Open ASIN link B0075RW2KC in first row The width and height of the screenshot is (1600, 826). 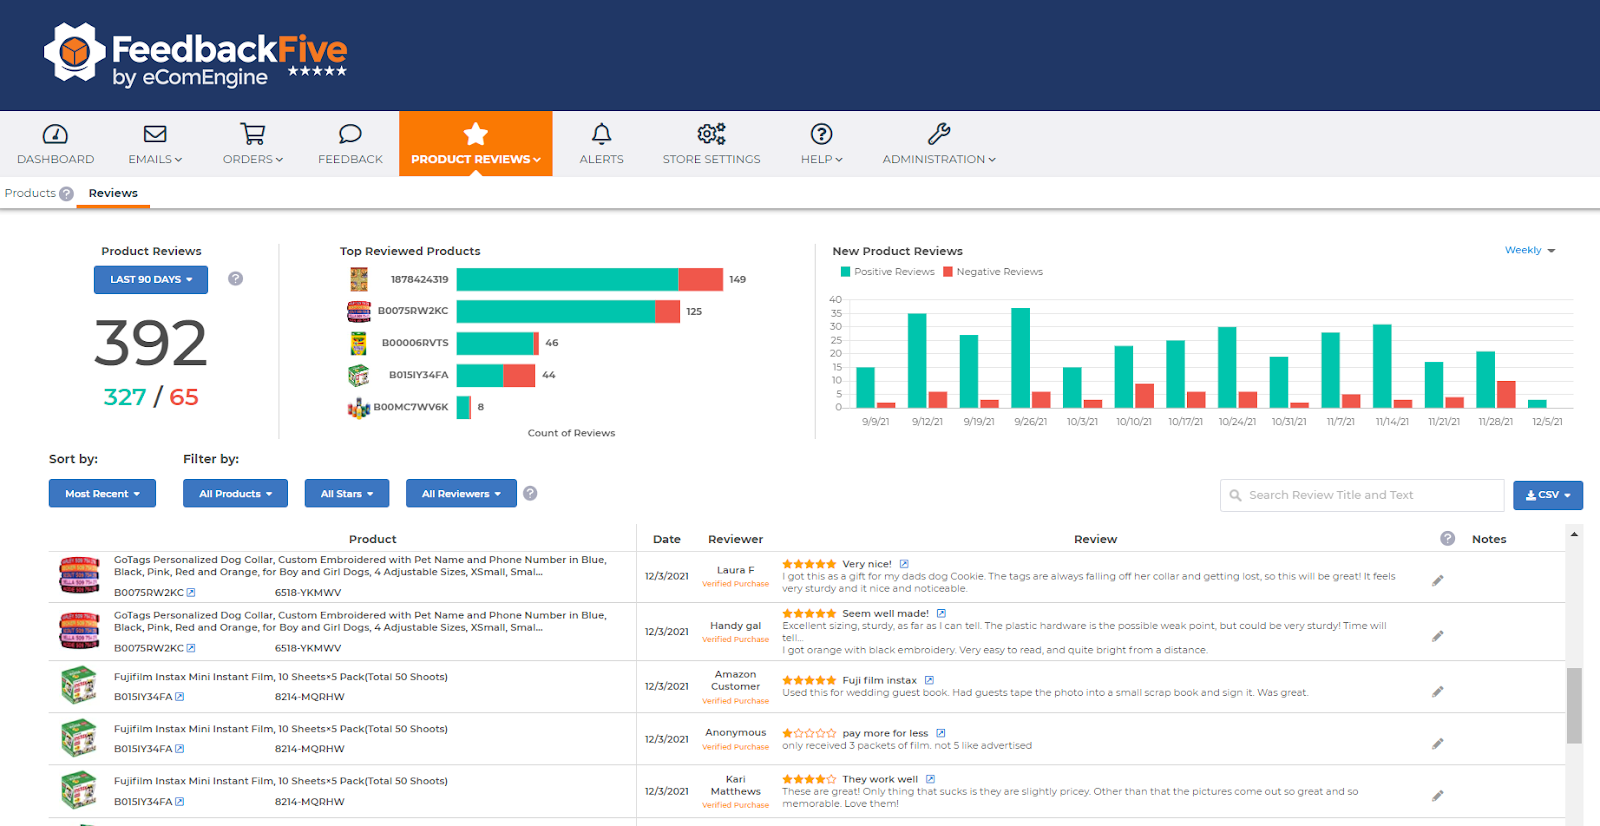154,592
